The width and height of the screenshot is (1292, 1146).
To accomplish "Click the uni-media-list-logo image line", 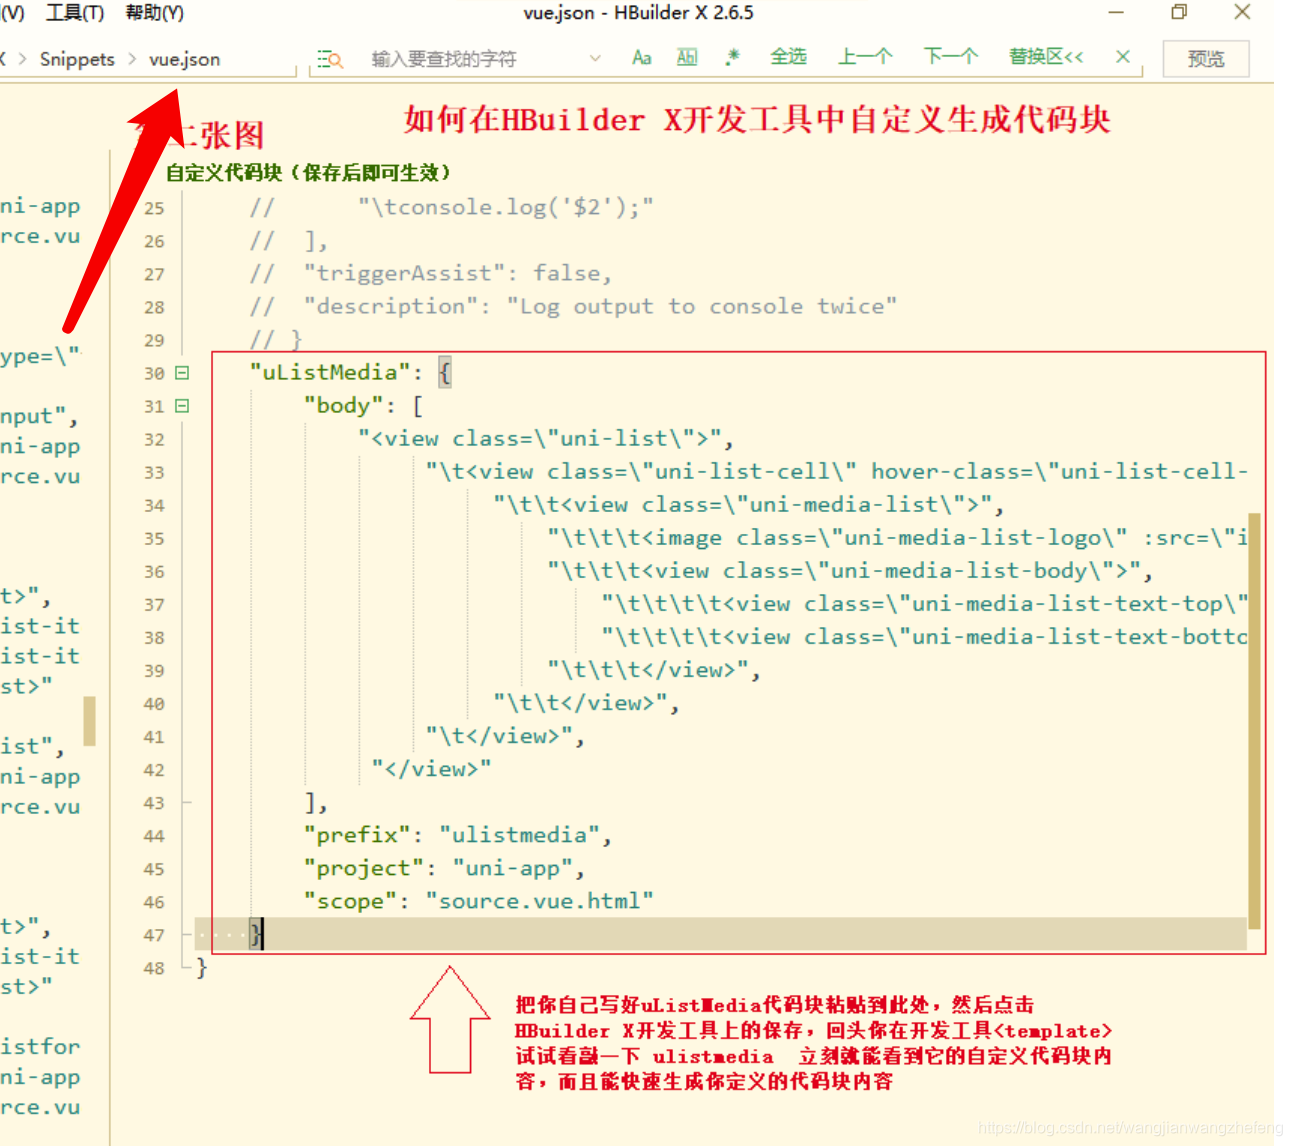I will point(898,538).
